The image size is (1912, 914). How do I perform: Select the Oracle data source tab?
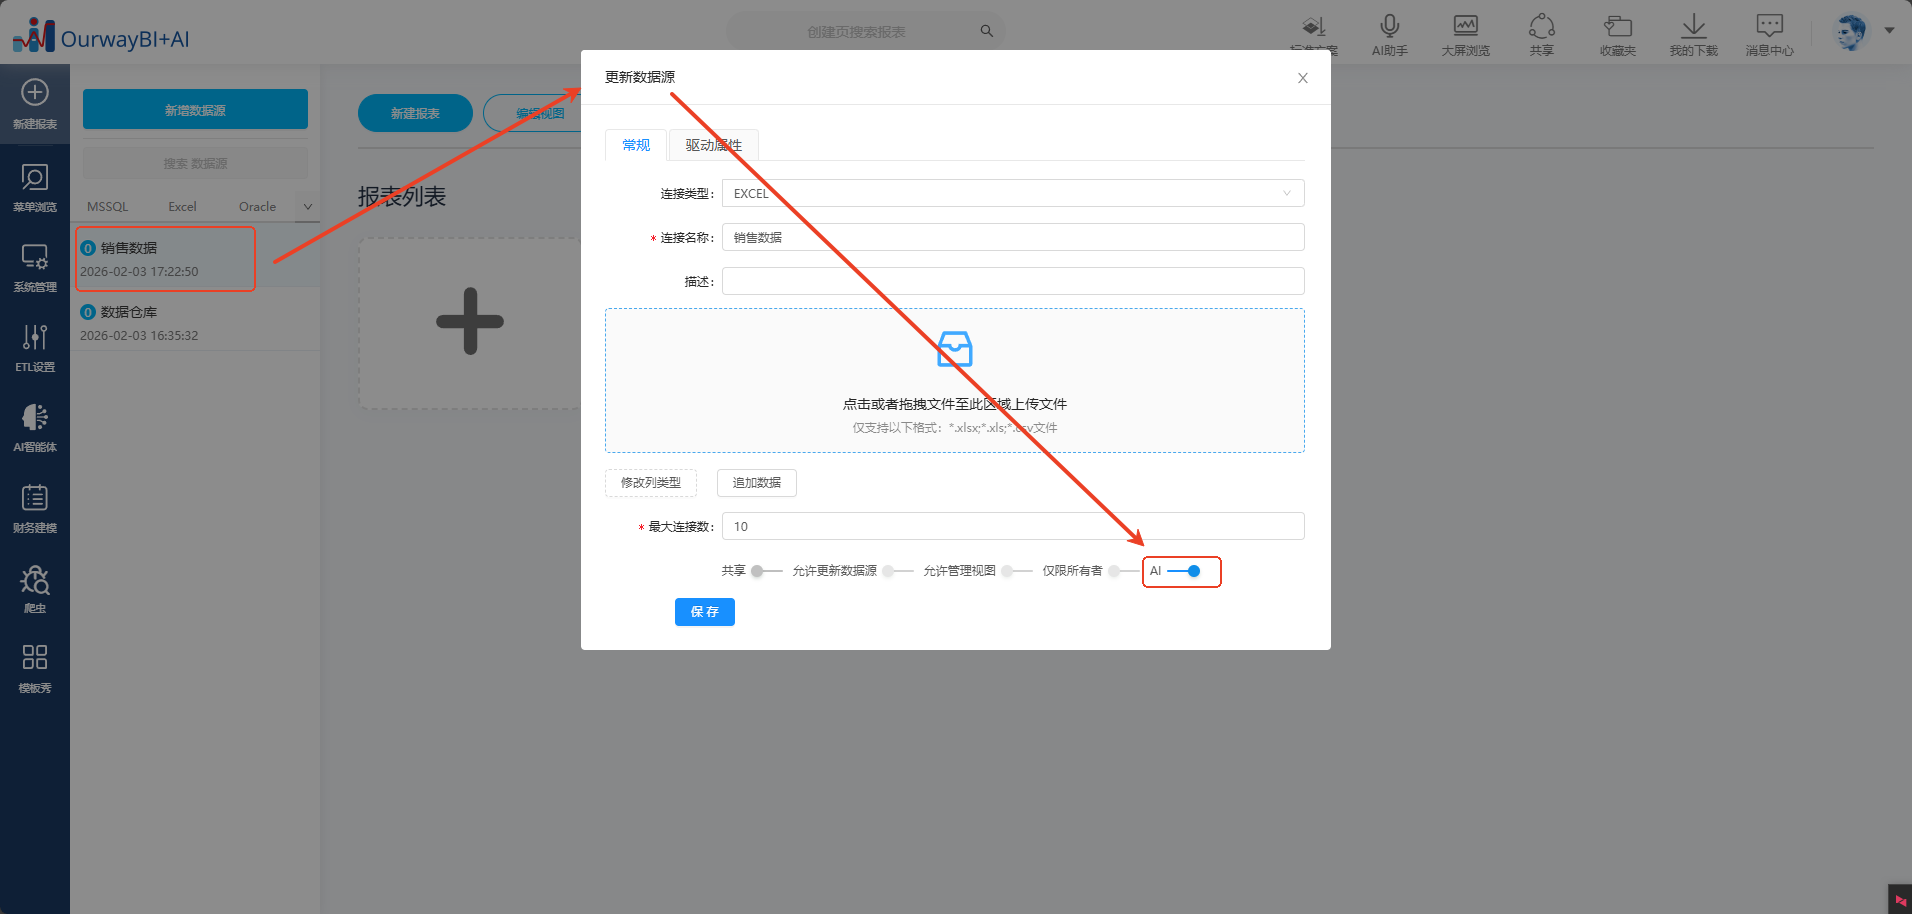(257, 207)
